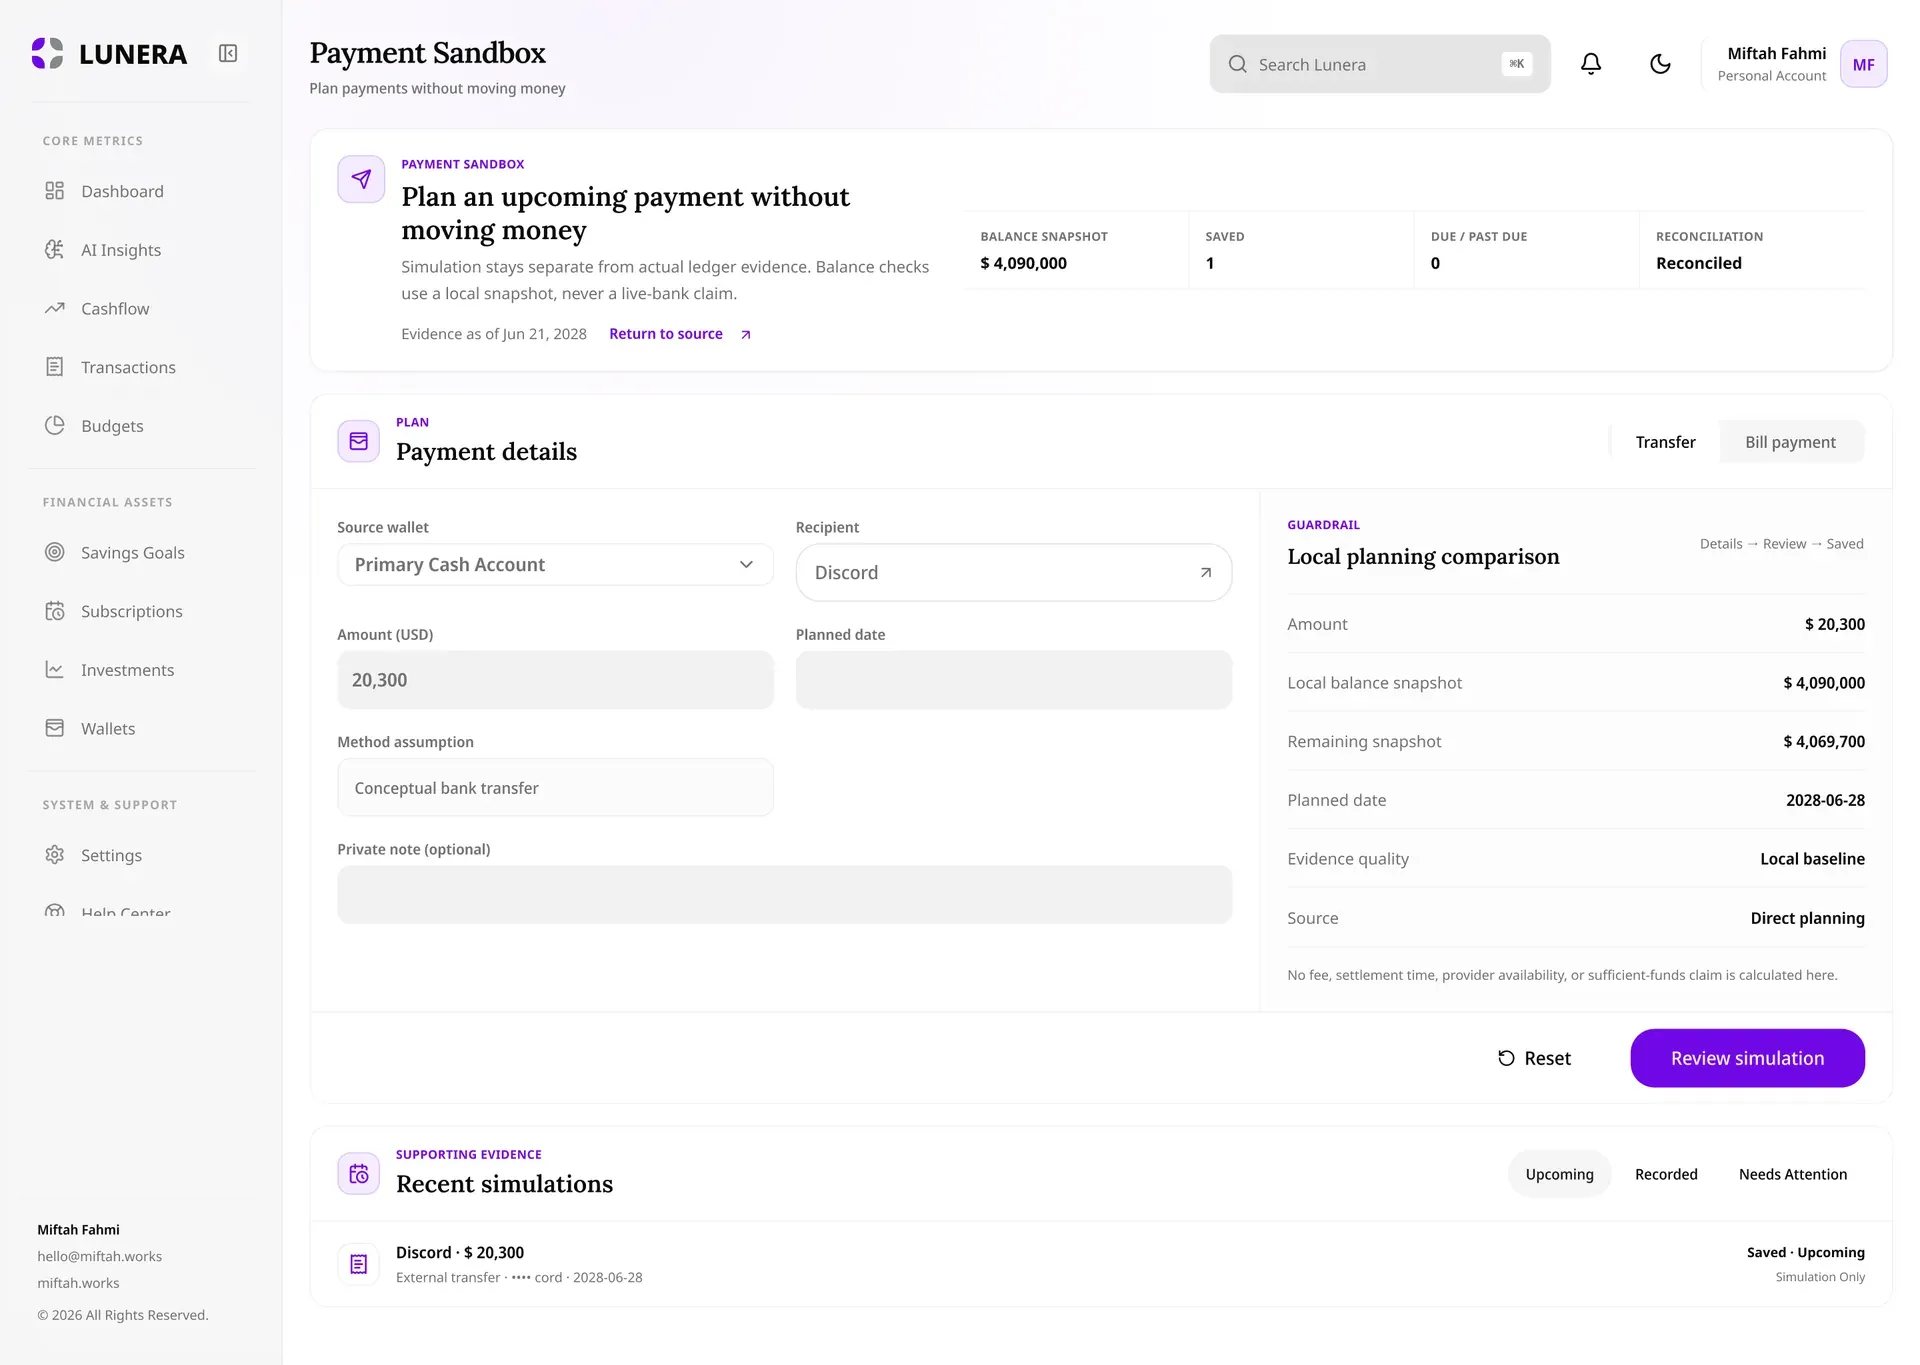1920x1365 pixels.
Task: Open Settings from sidebar
Action: 140,855
